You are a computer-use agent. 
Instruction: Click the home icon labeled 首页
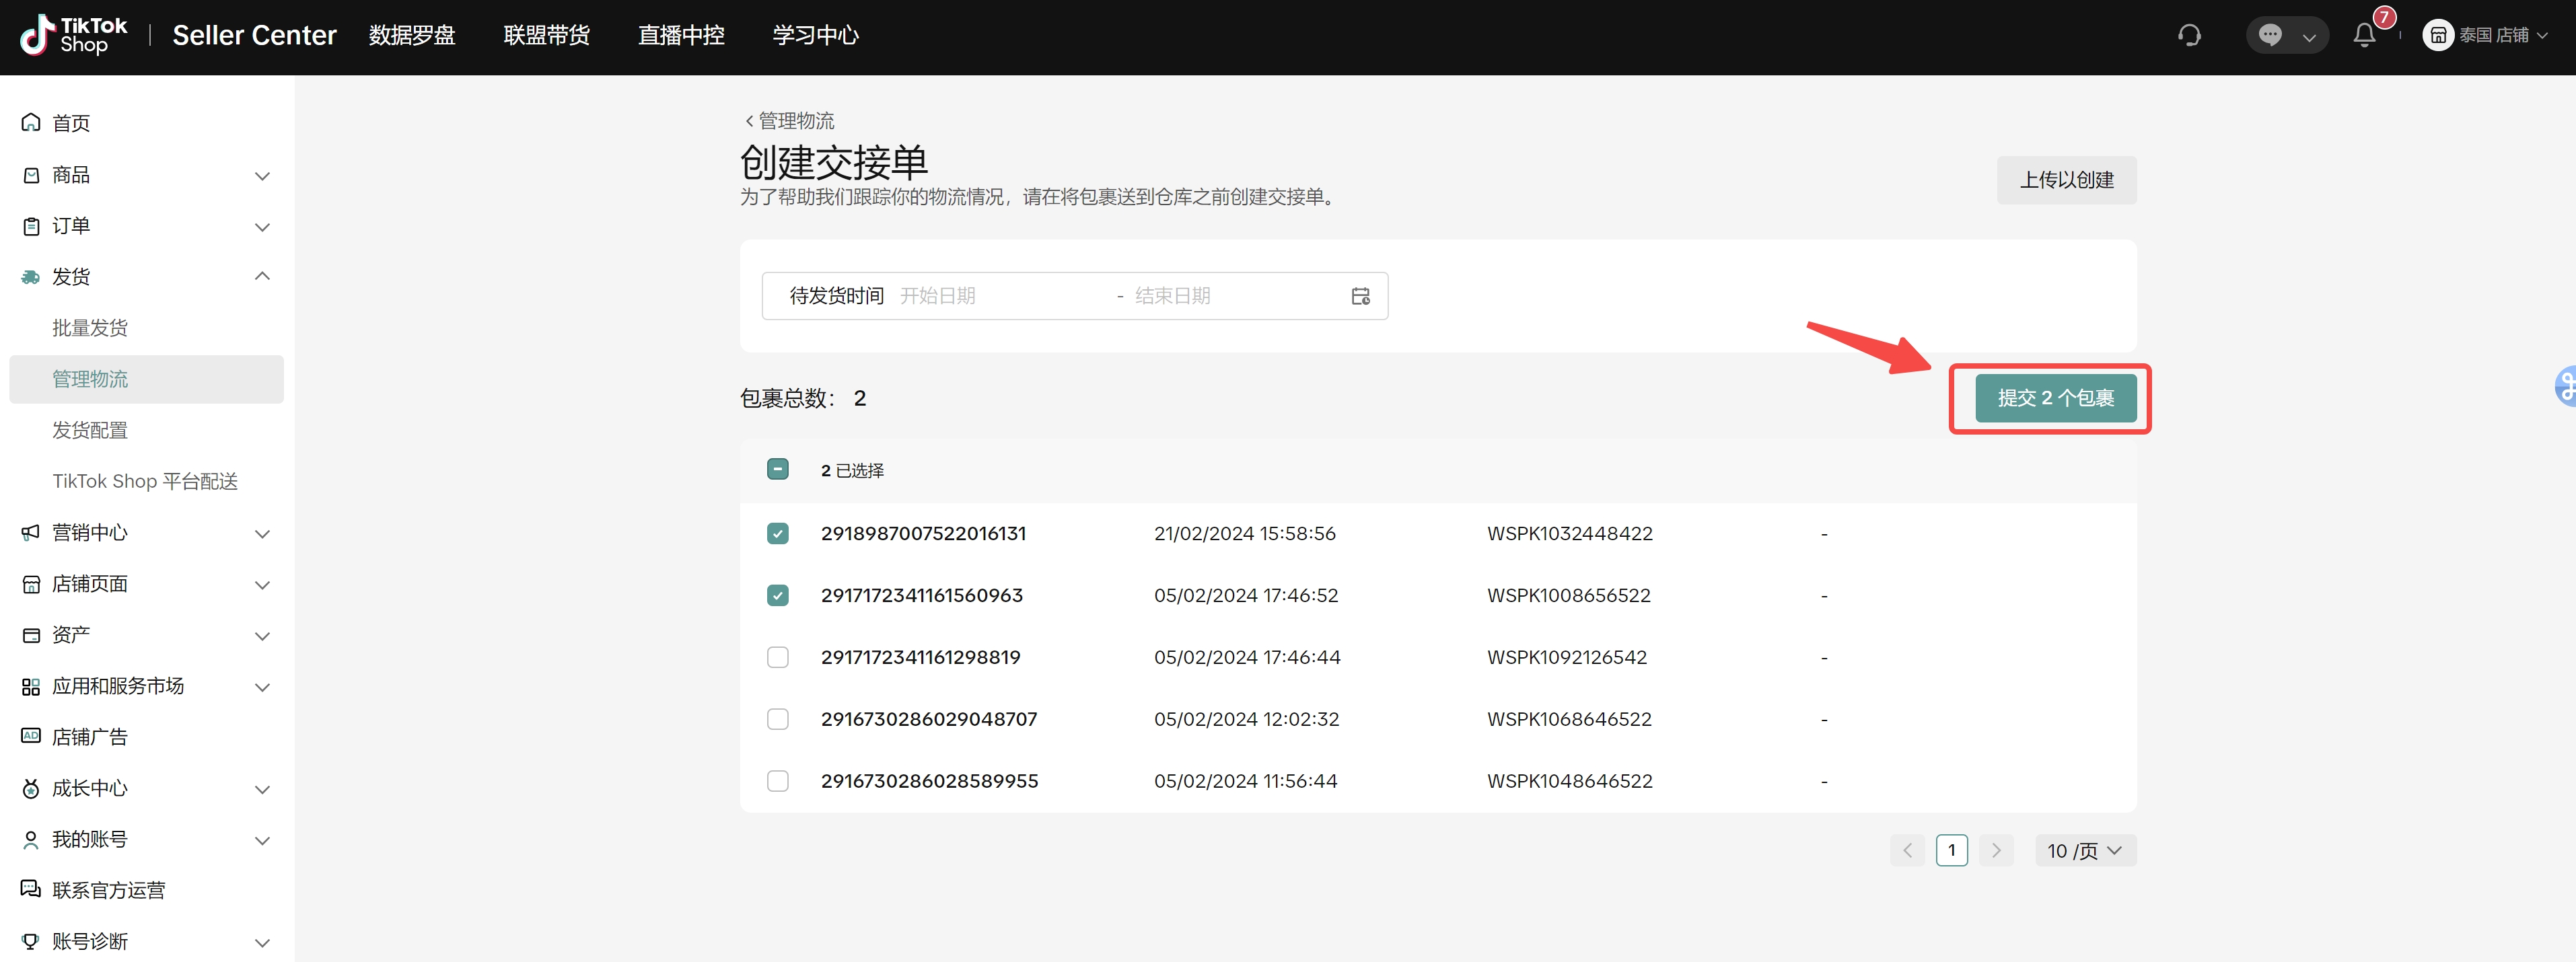[31, 123]
